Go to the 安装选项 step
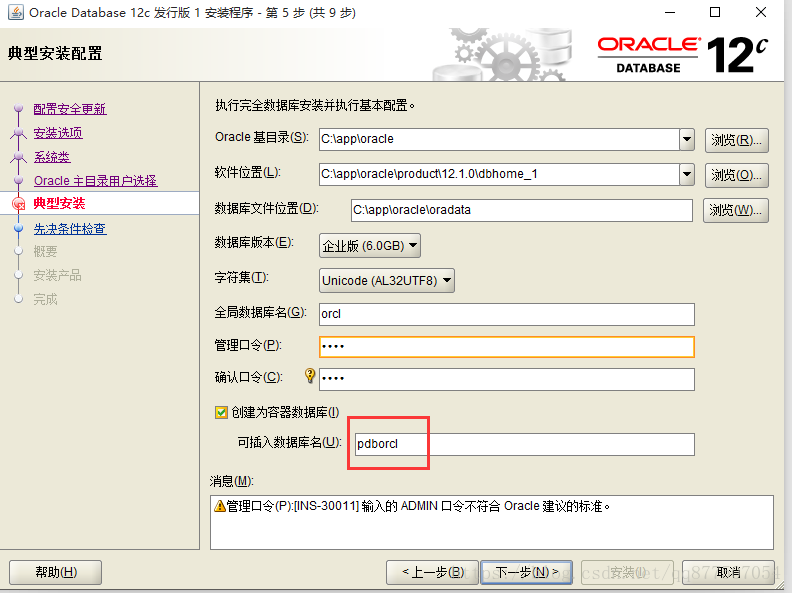Image resolution: width=792 pixels, height=593 pixels. 58,133
